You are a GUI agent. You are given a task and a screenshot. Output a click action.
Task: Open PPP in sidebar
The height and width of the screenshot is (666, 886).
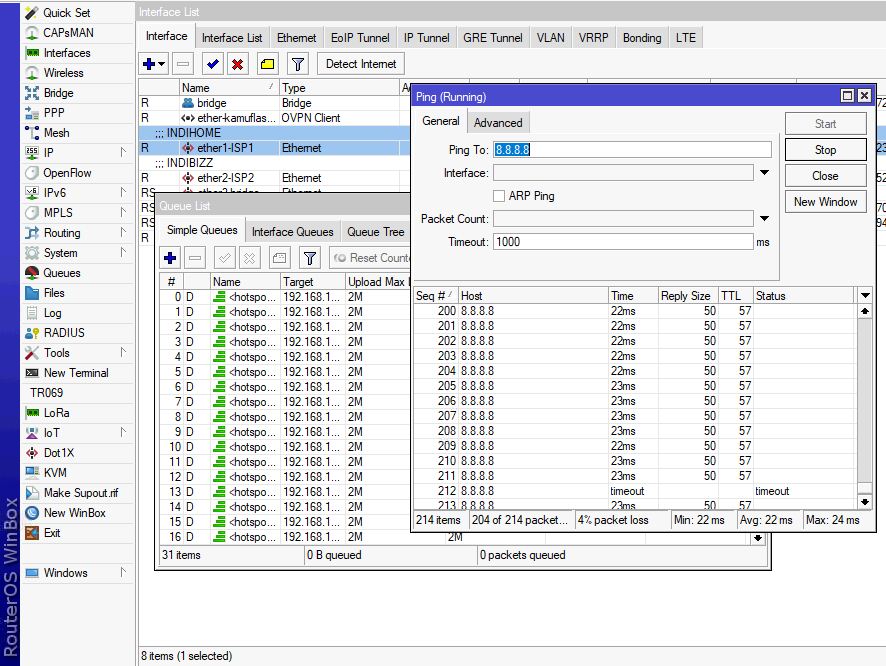54,112
